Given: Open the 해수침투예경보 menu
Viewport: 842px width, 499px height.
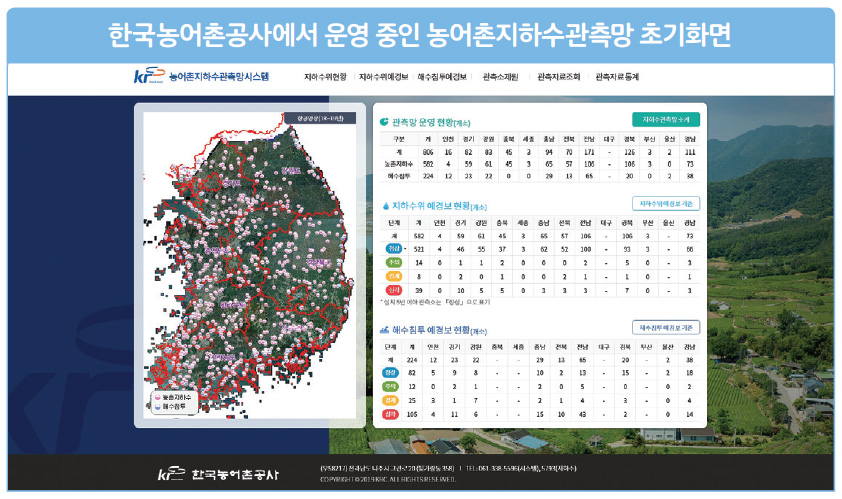Looking at the screenshot, I should 442,77.
